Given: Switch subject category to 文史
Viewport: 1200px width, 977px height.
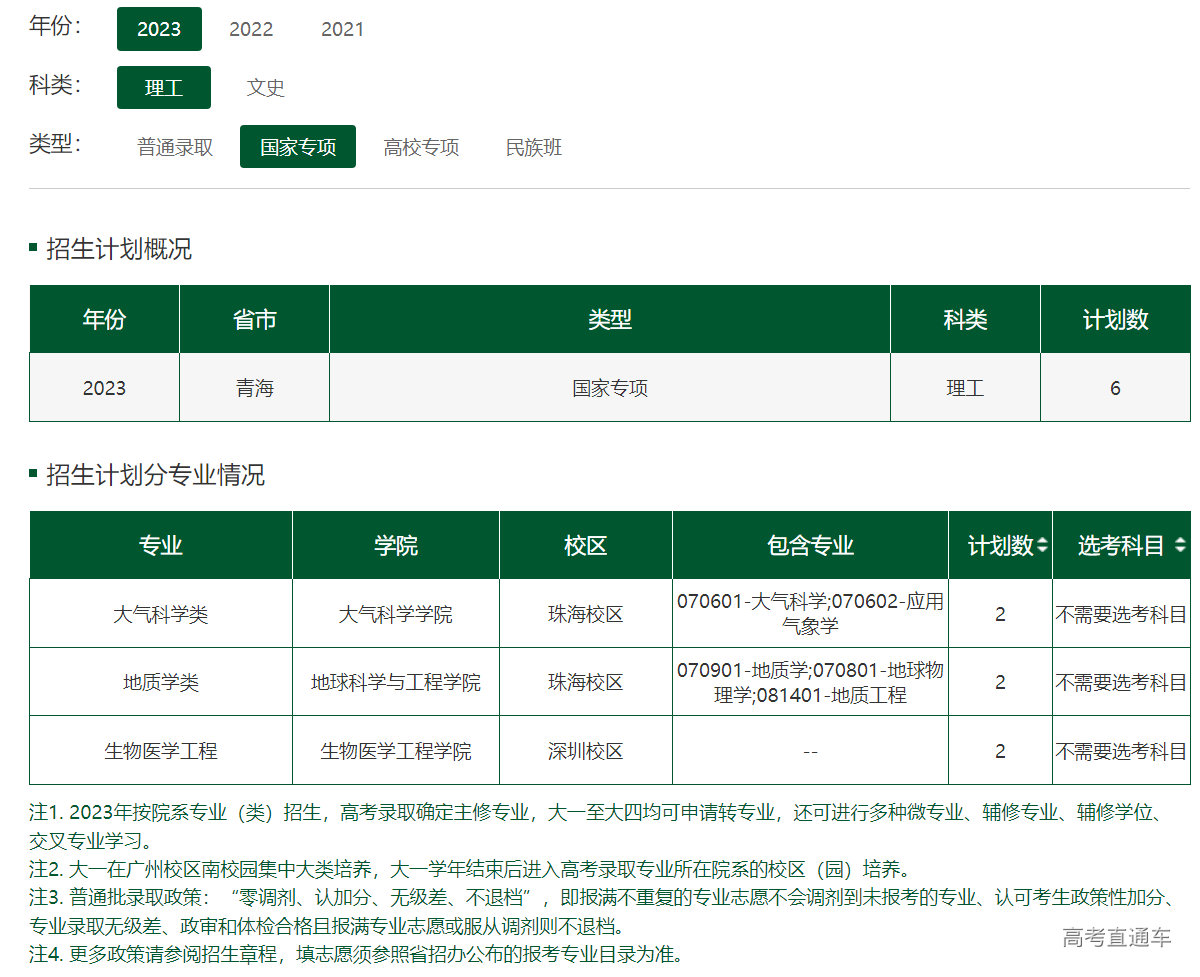Looking at the screenshot, I should 266,88.
